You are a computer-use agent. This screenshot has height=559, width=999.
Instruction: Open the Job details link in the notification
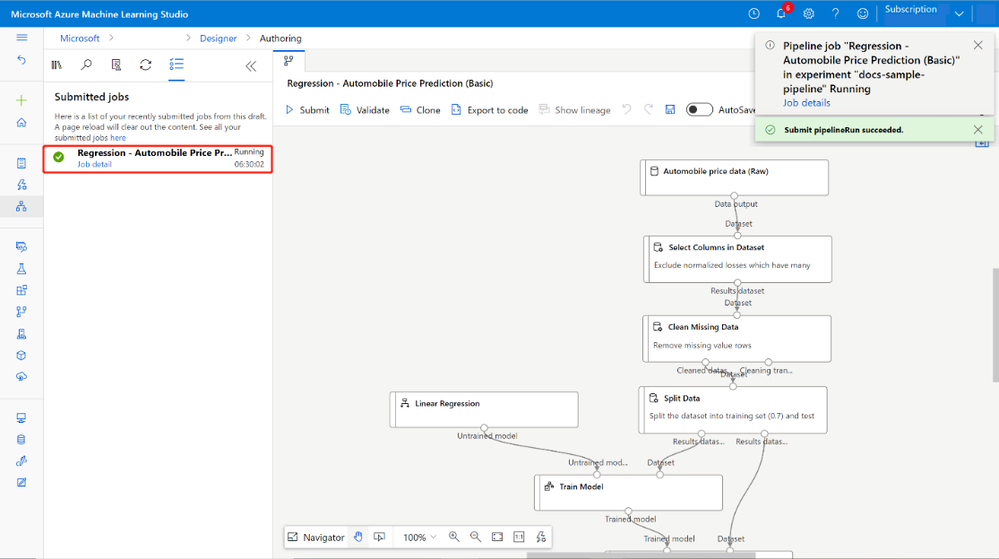pyautogui.click(x=806, y=103)
